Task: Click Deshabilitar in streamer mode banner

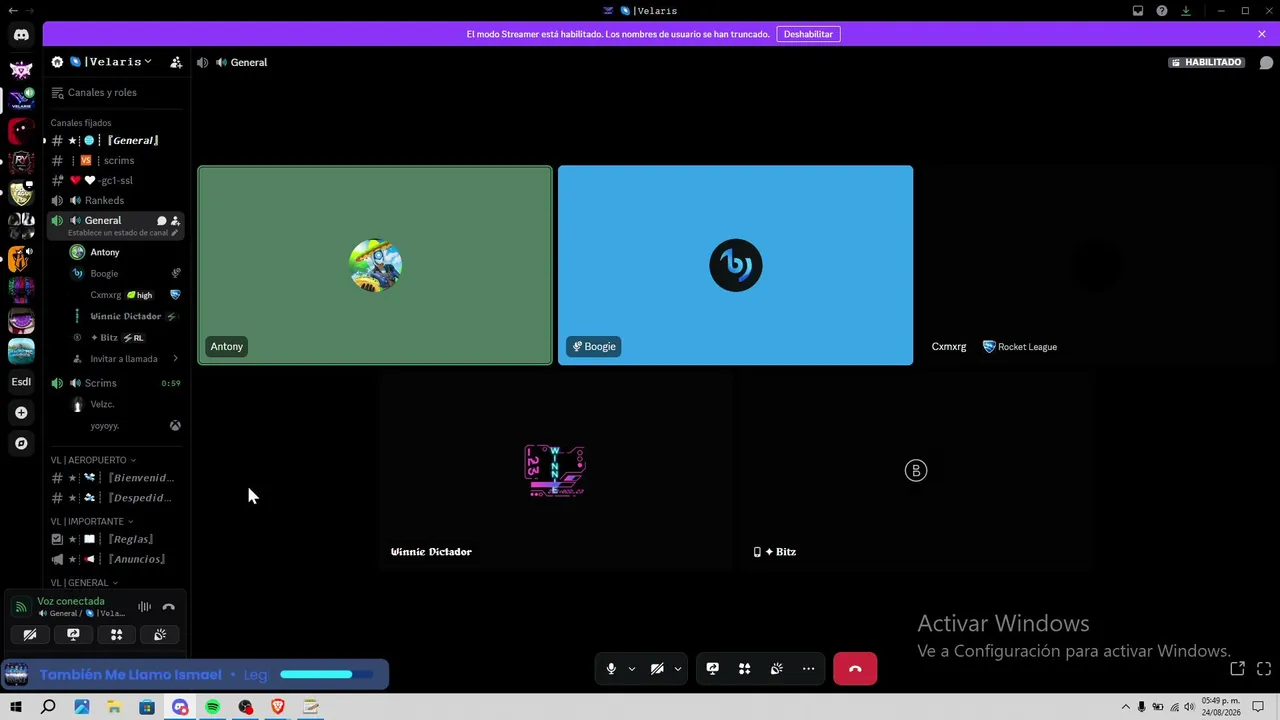Action: click(808, 34)
